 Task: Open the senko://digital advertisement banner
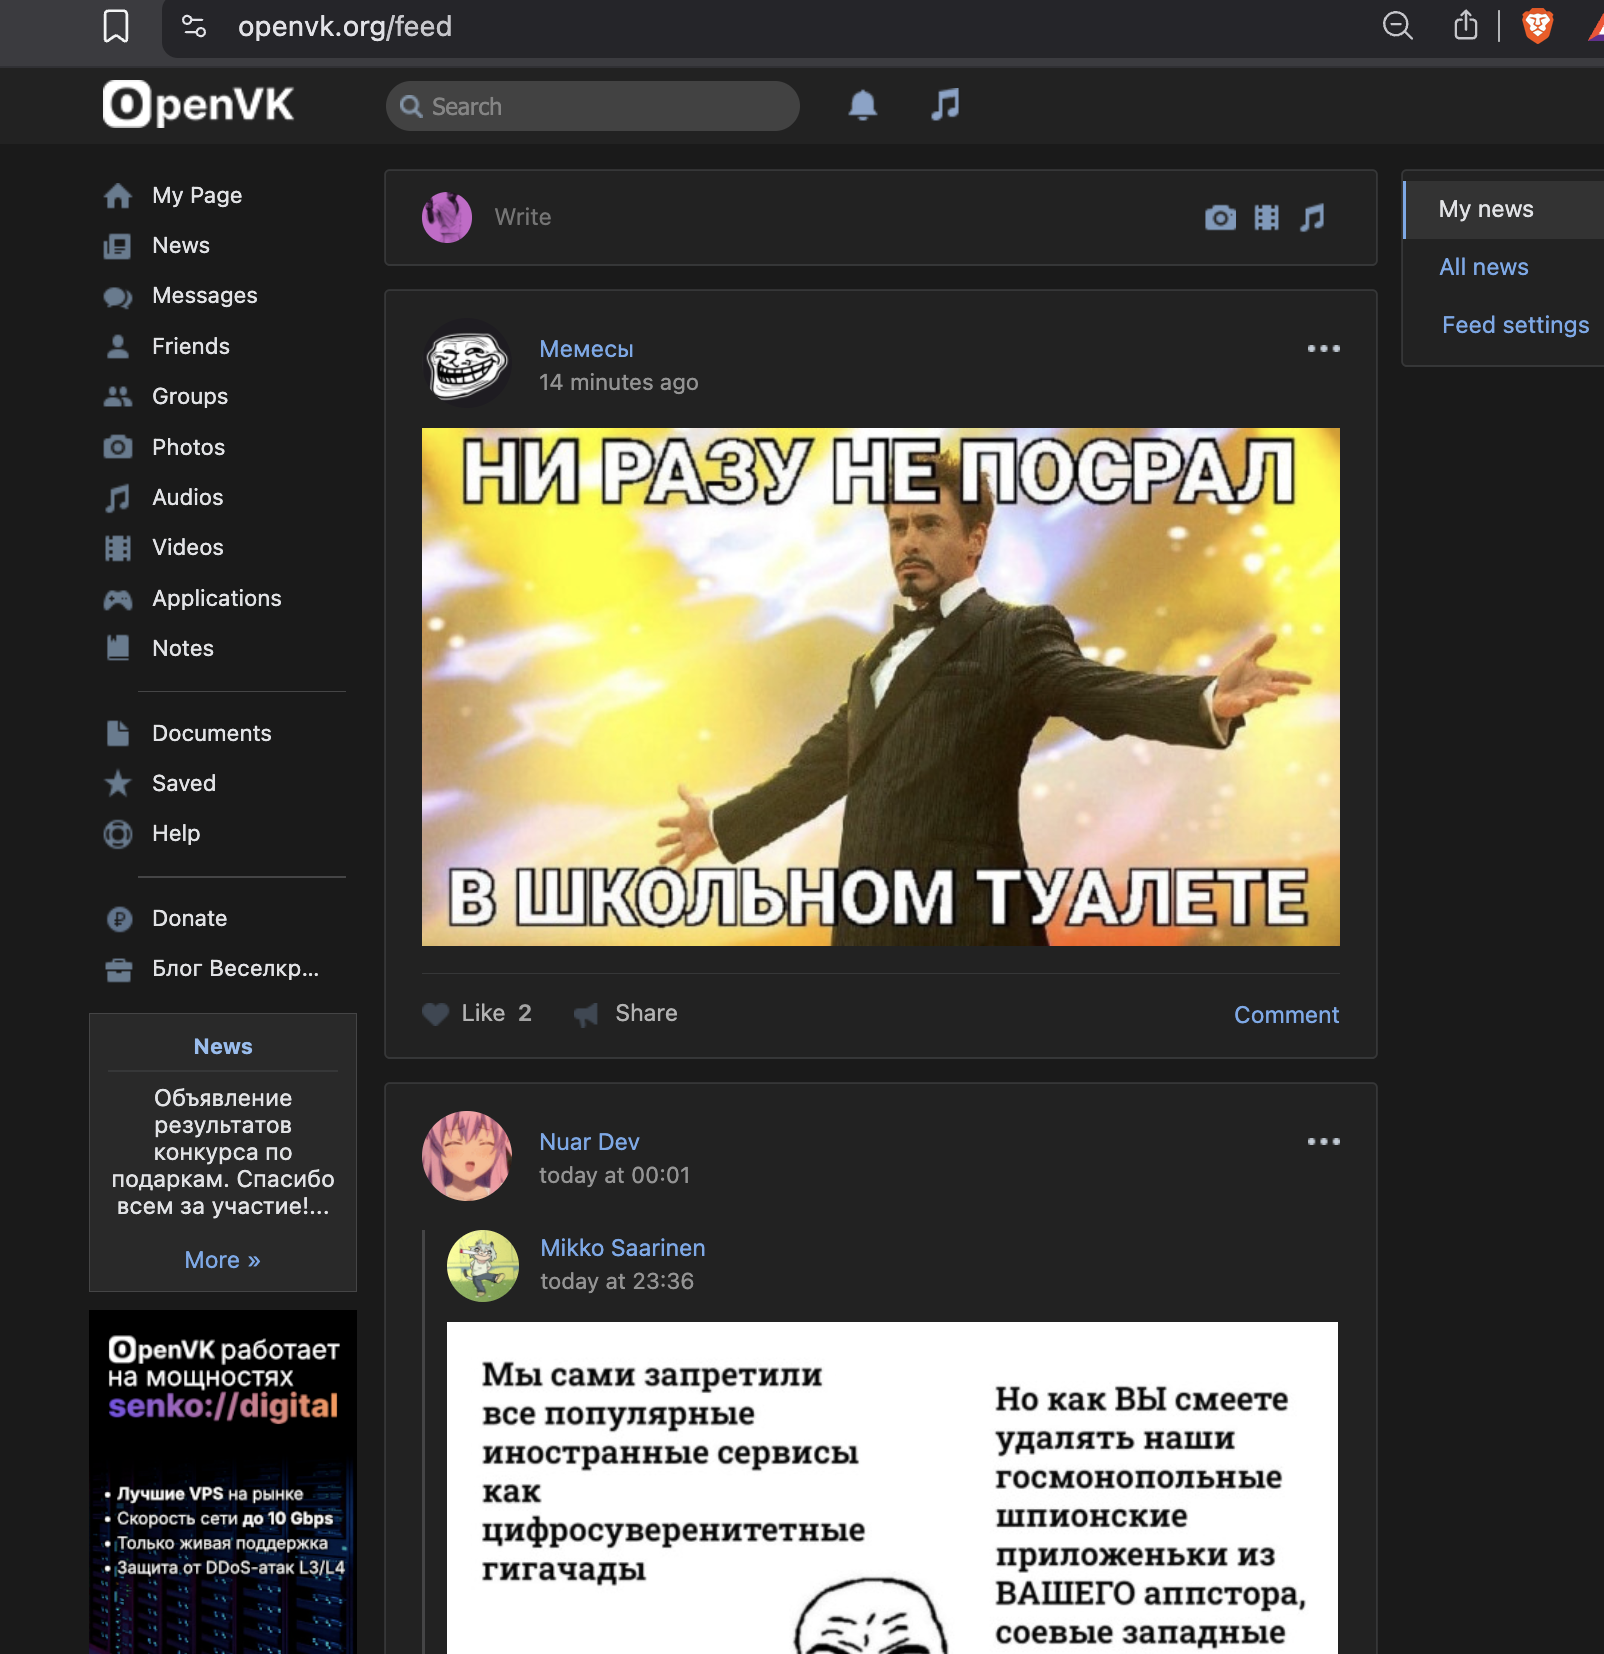(223, 1481)
